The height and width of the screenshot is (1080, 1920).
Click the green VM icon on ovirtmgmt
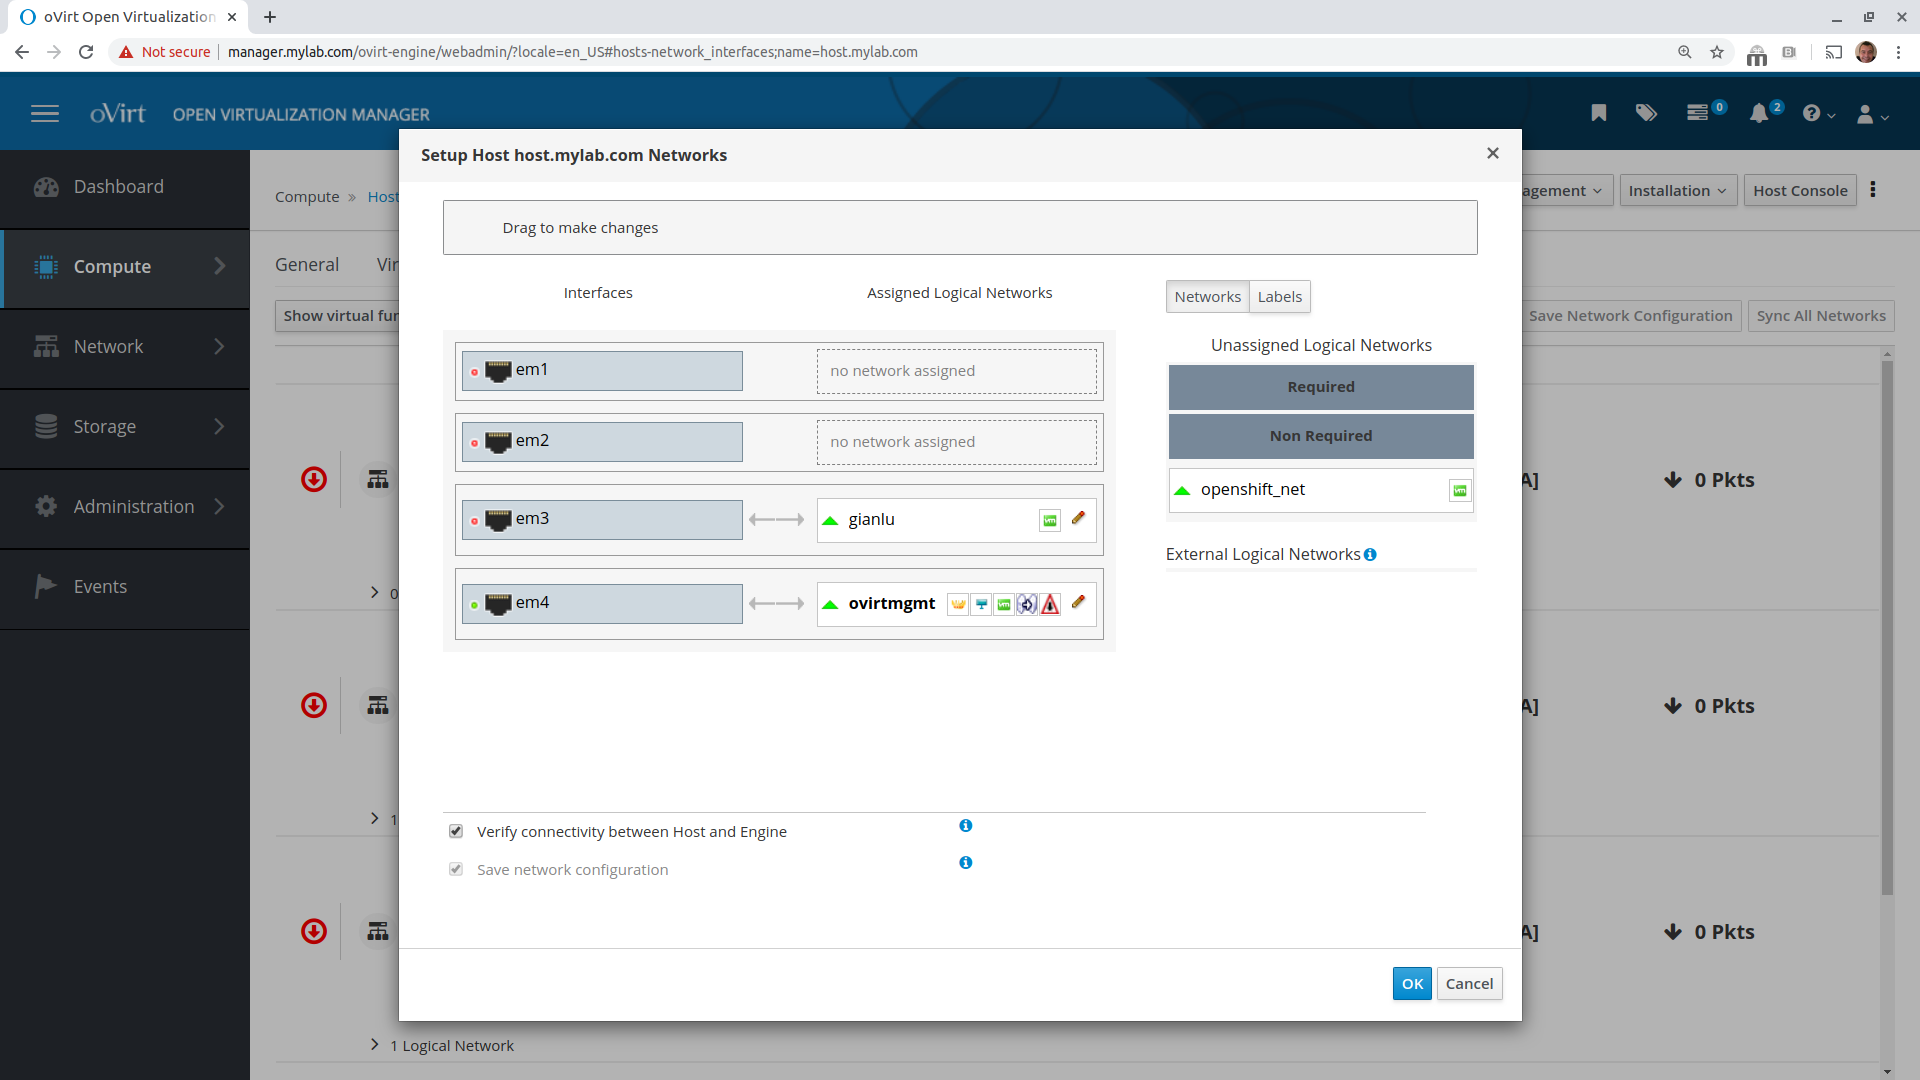pos(1004,604)
